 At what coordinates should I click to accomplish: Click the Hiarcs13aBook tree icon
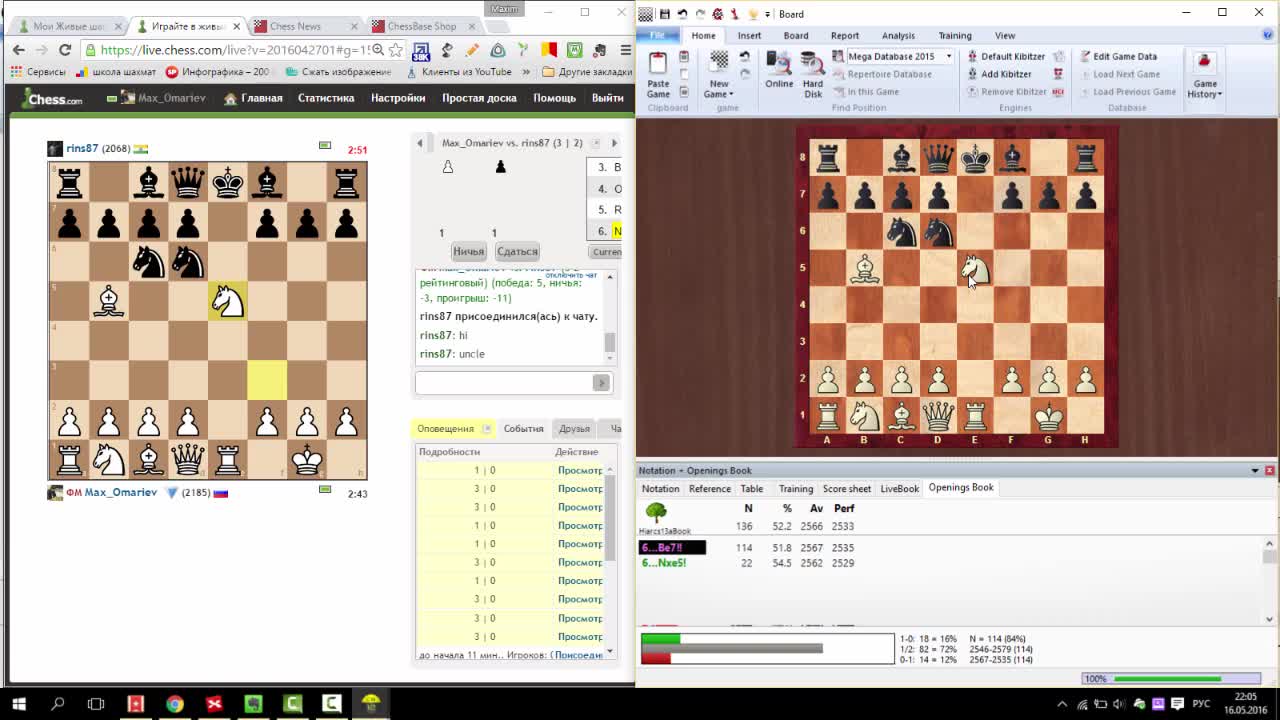656,513
